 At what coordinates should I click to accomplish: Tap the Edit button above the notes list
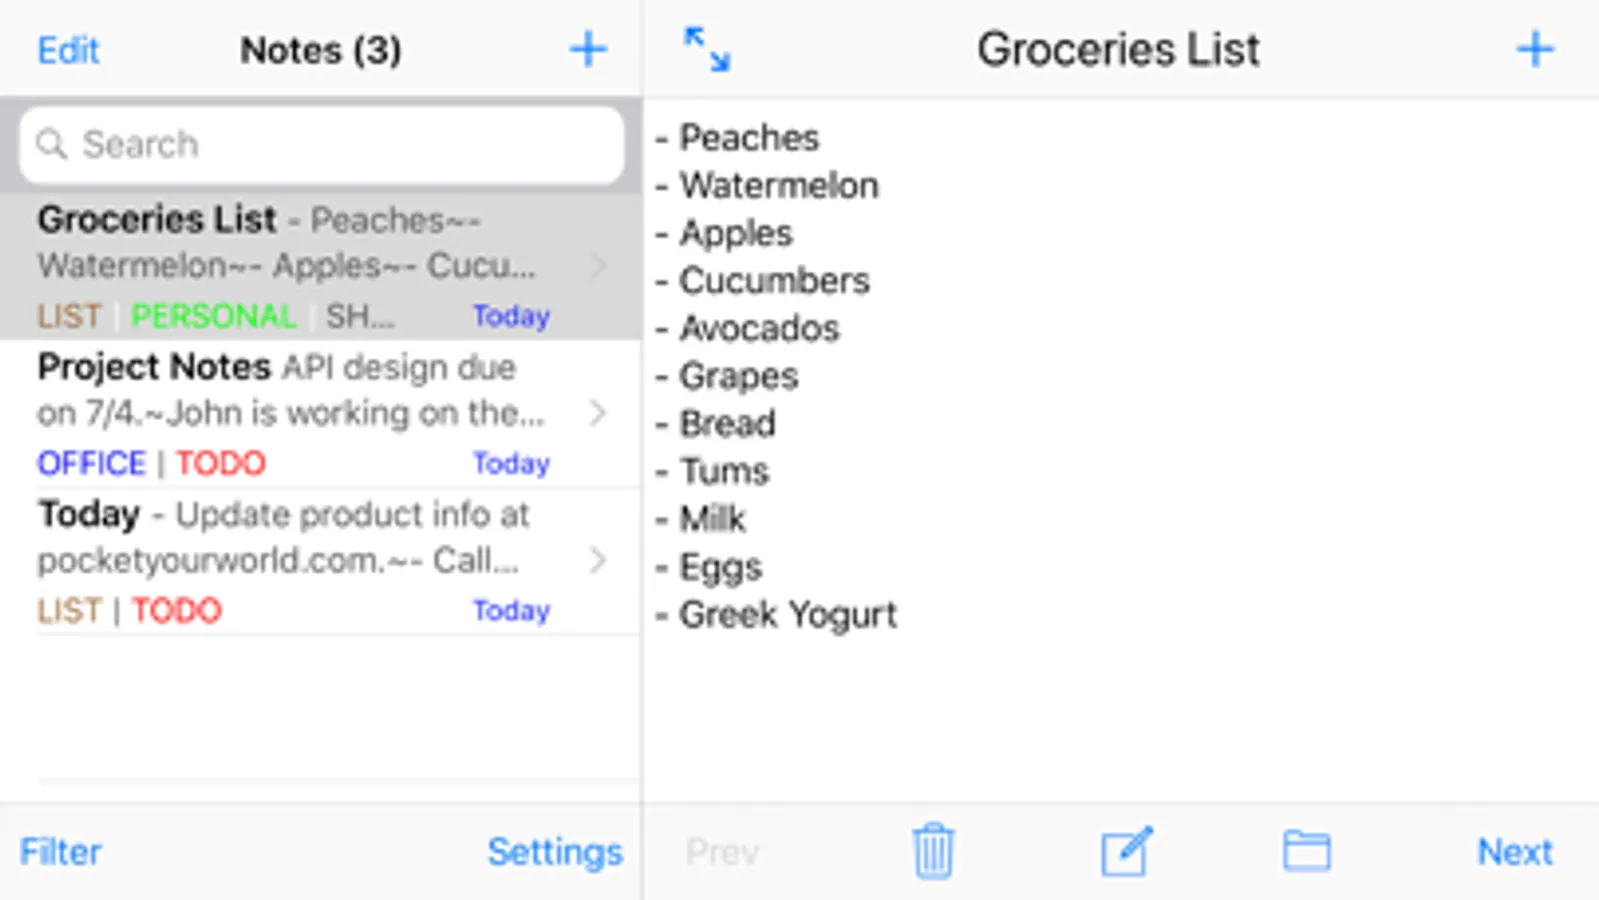pyautogui.click(x=68, y=50)
